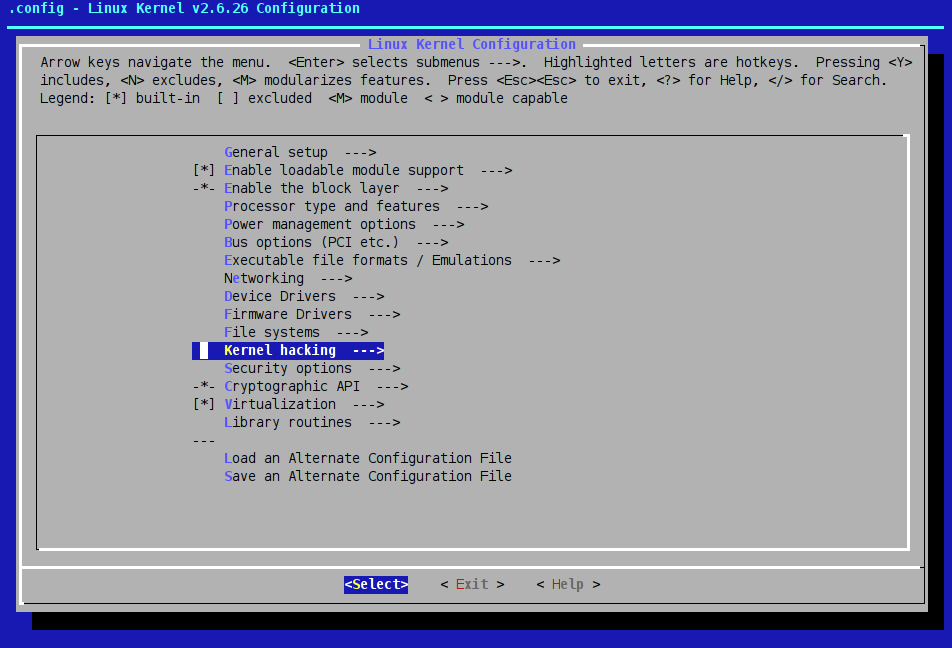The height and width of the screenshot is (648, 952).
Task: Choose Save an Alternate Configuration File
Action: coord(368,477)
